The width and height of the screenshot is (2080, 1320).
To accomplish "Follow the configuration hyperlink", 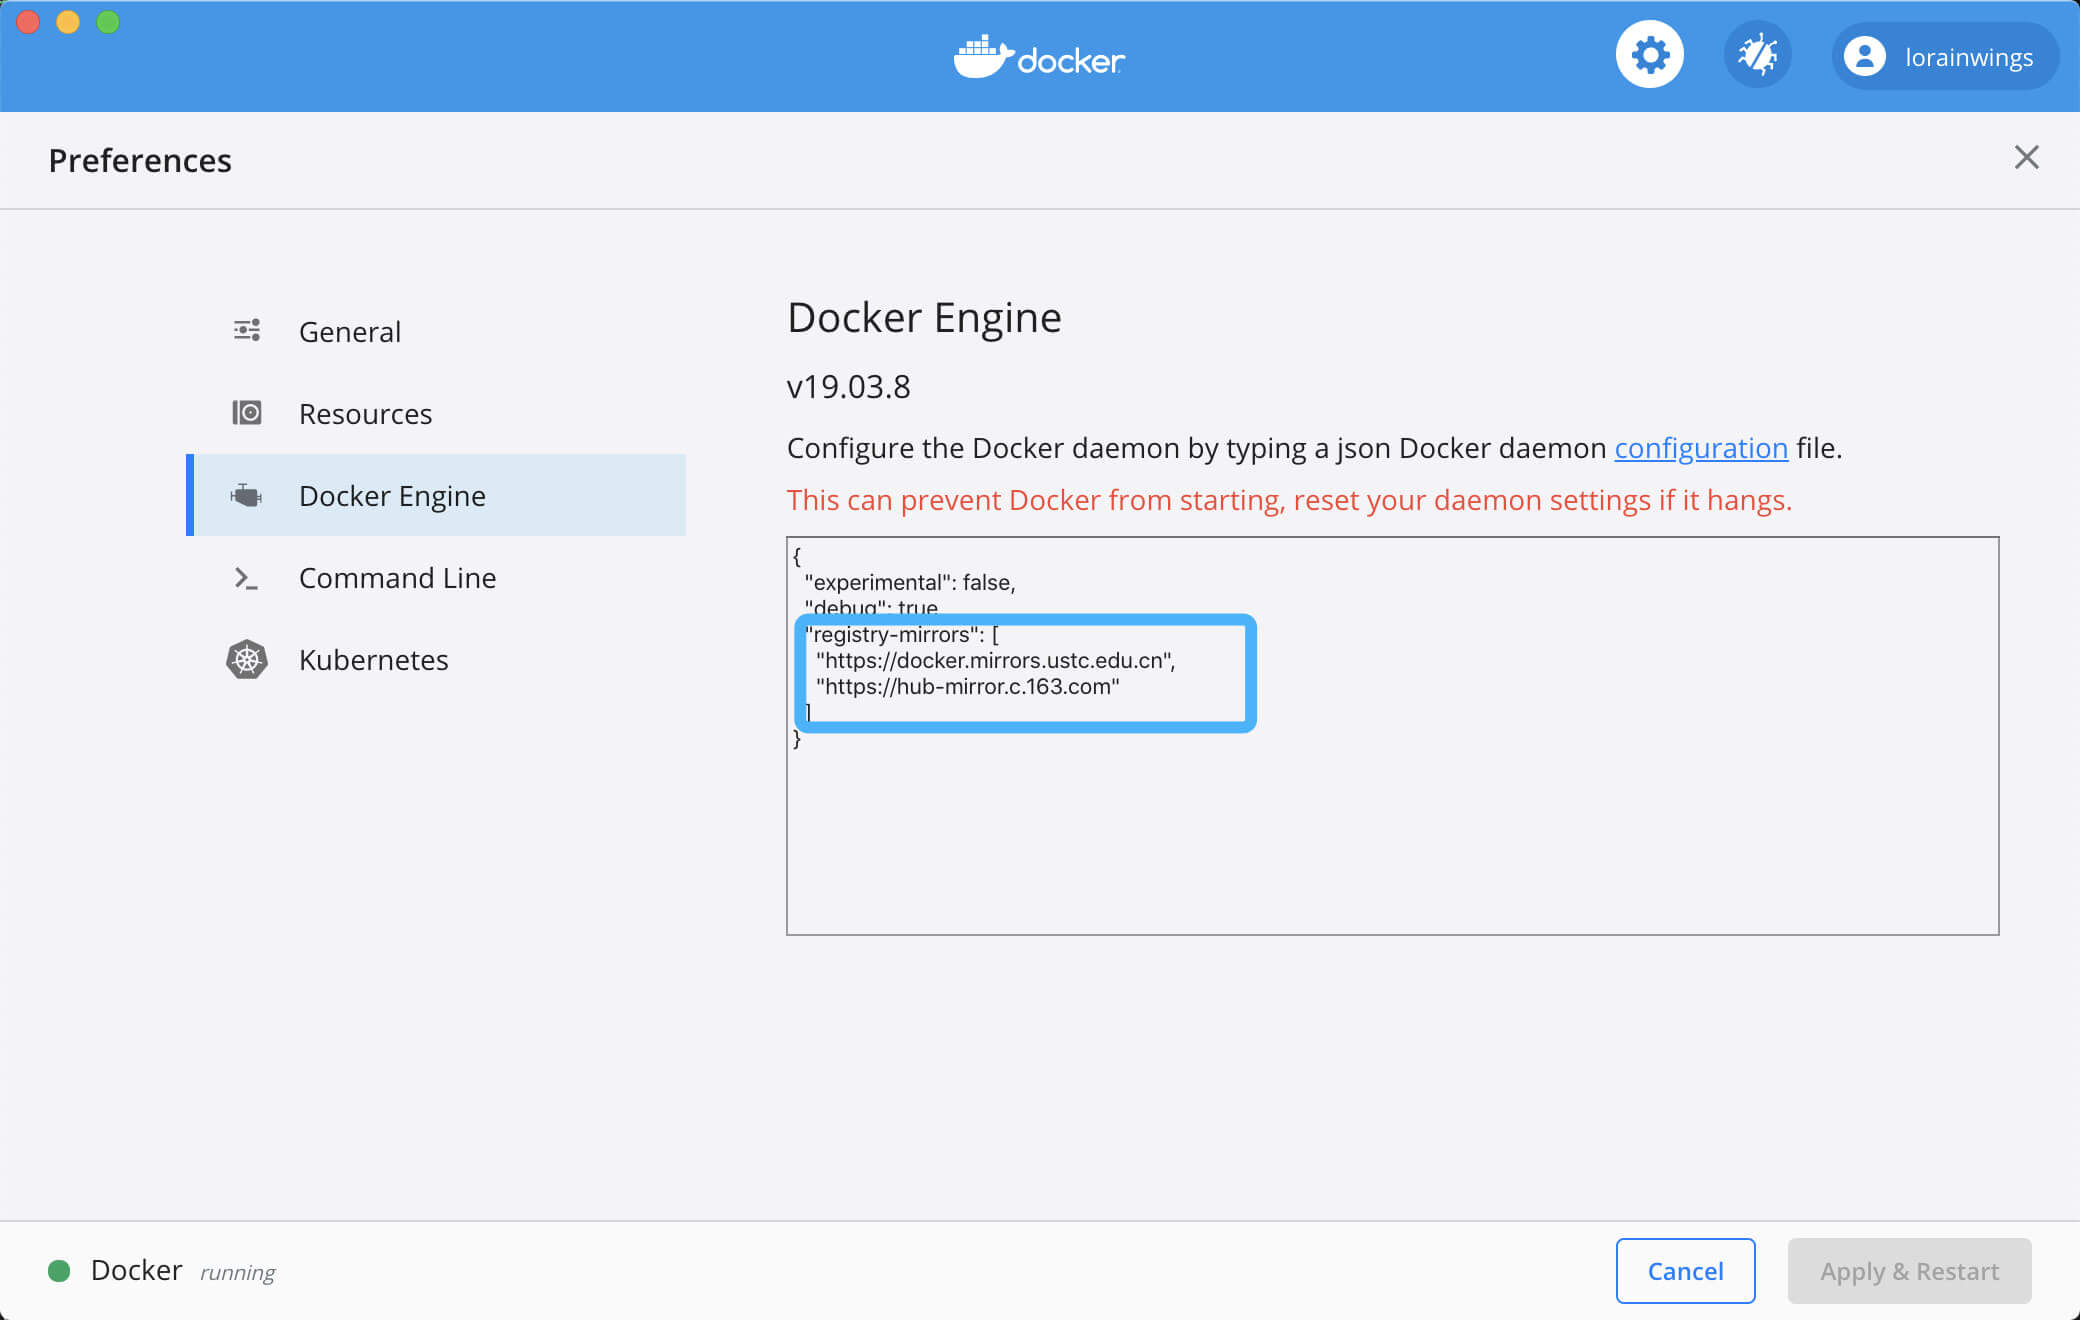I will pos(1701,448).
